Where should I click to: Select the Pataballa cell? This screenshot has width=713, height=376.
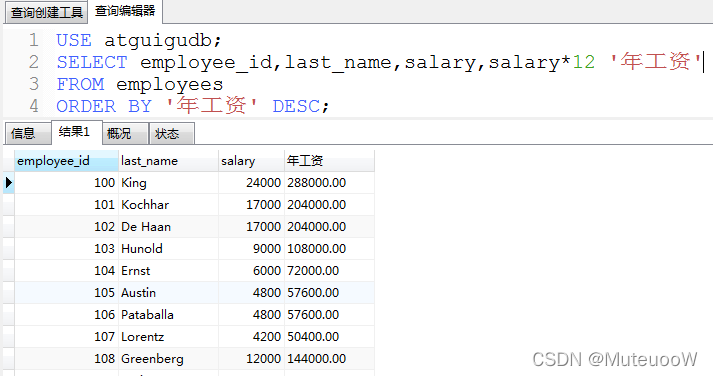168,315
